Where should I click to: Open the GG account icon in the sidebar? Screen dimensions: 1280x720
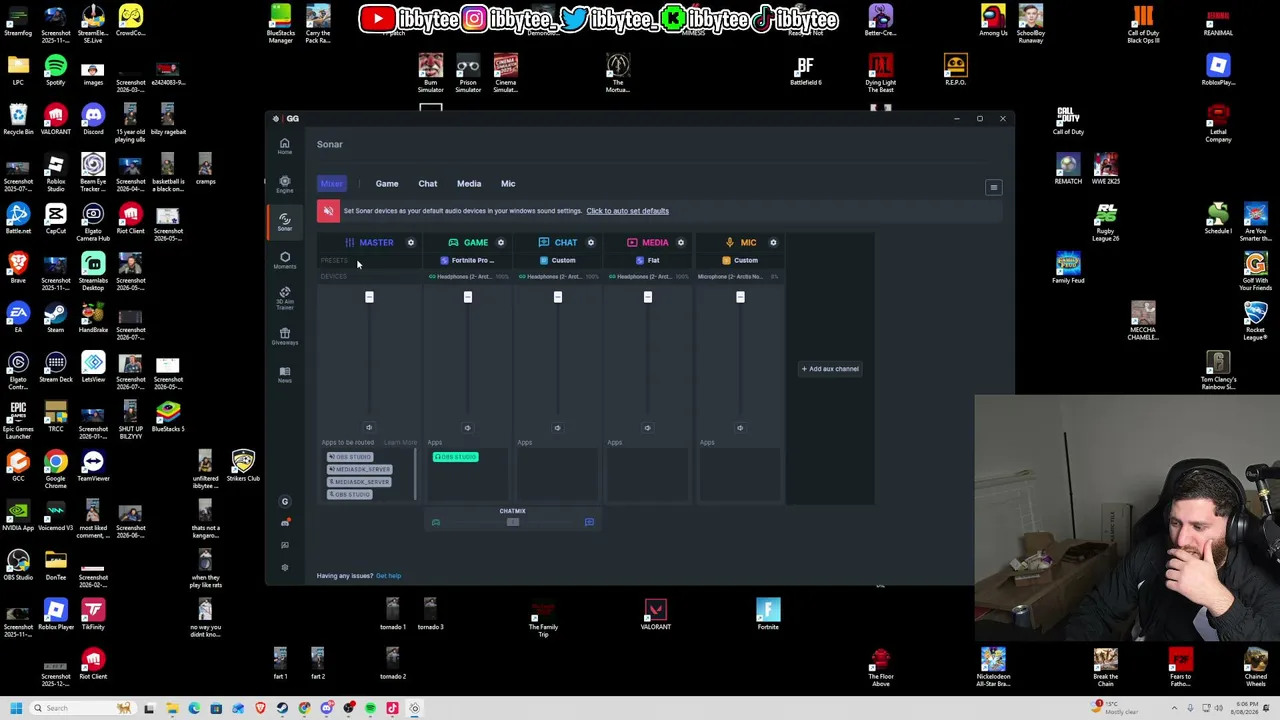coord(285,501)
